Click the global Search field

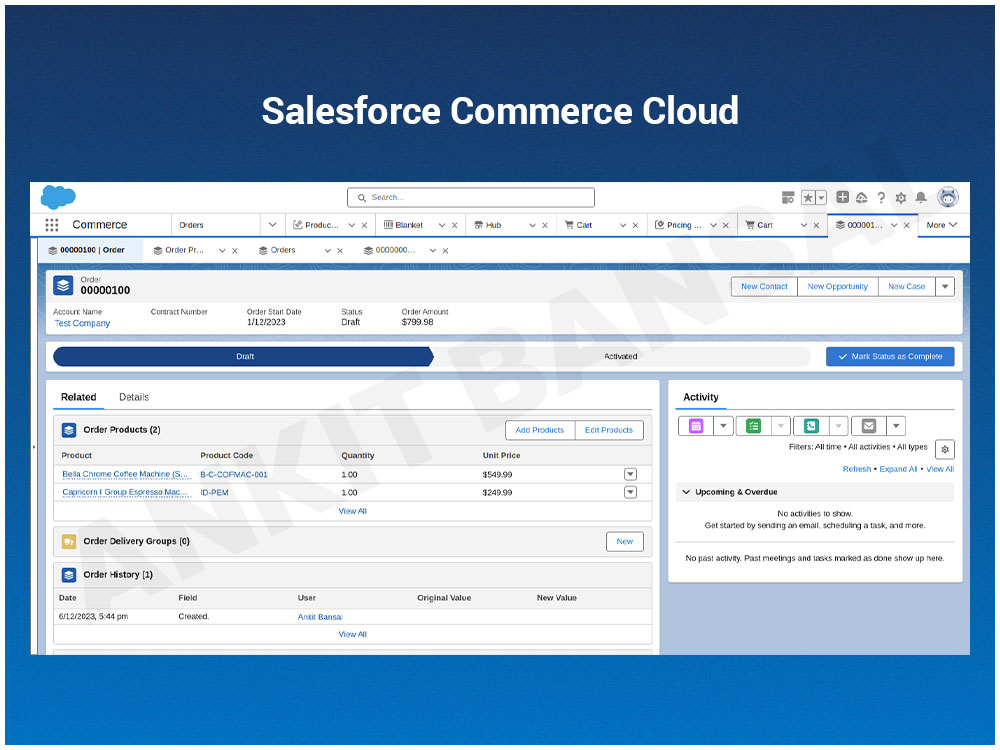coord(471,197)
